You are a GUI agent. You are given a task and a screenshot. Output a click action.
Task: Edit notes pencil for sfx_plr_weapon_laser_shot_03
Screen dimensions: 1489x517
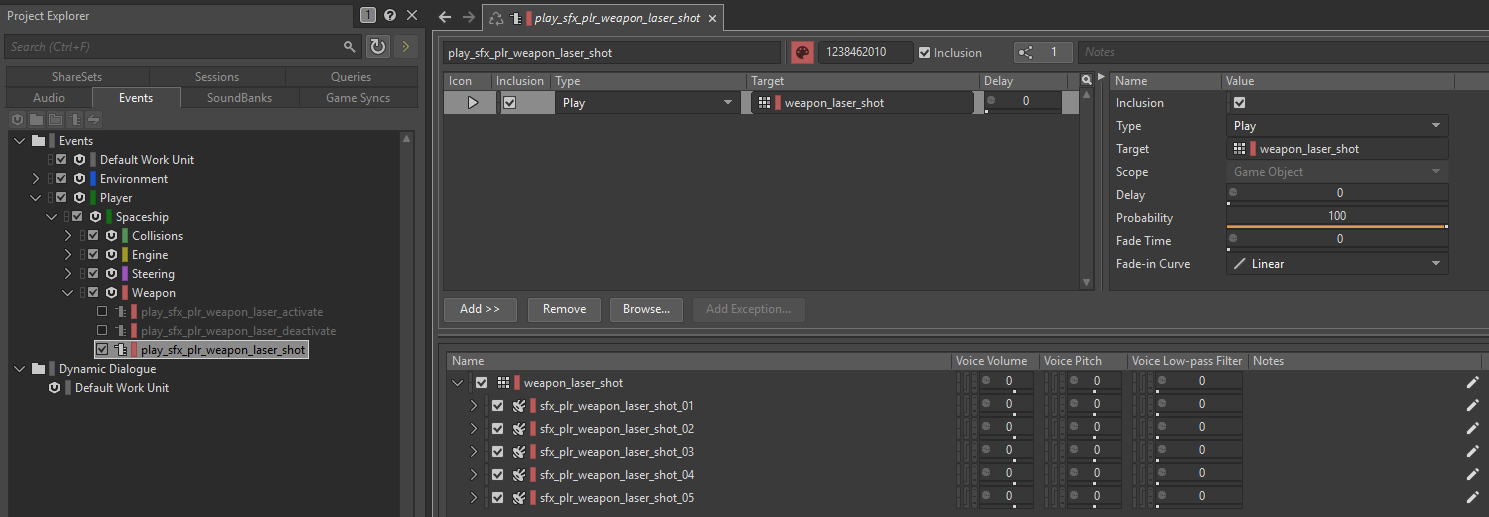1472,452
